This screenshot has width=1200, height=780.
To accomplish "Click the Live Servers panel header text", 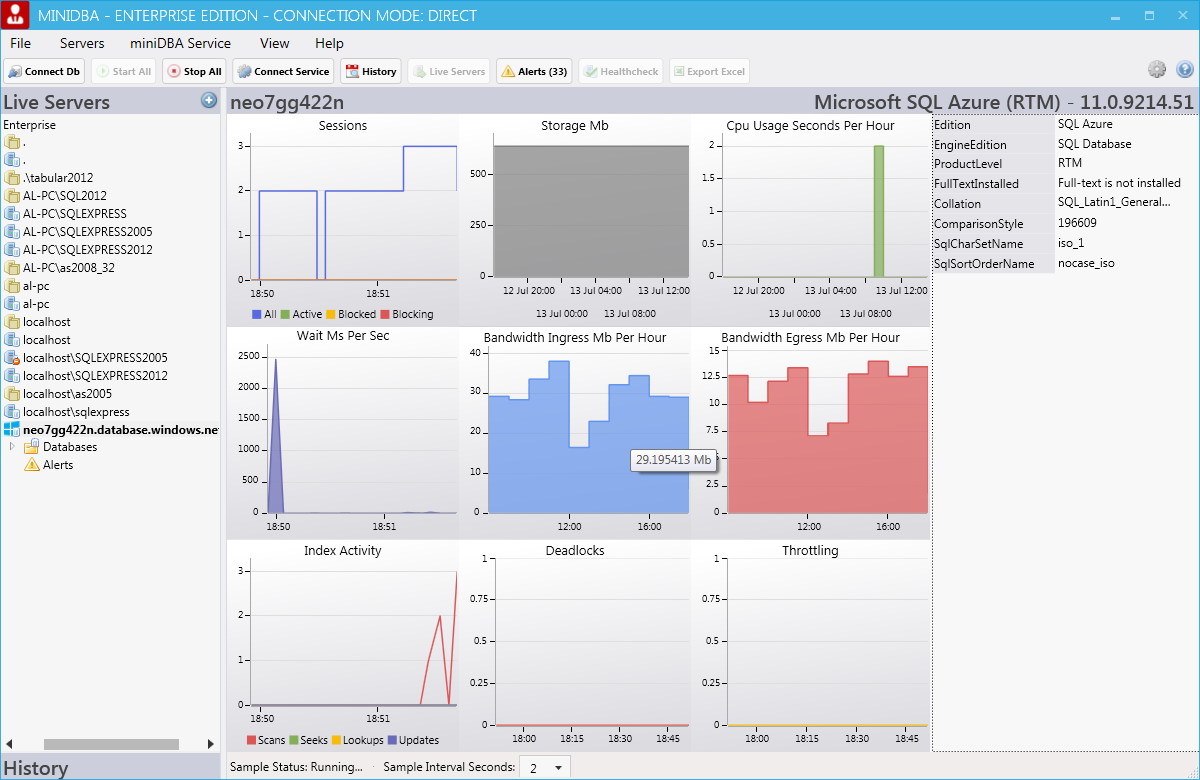I will [57, 102].
